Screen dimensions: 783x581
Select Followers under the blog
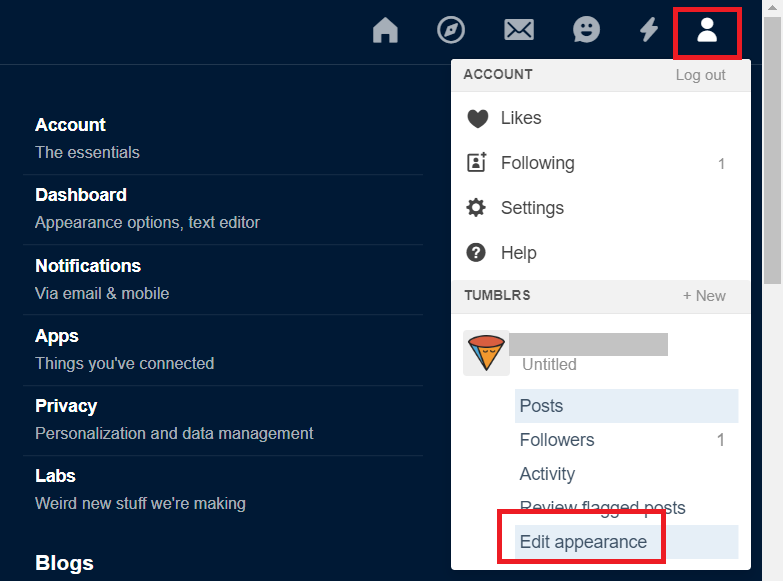(x=626, y=440)
